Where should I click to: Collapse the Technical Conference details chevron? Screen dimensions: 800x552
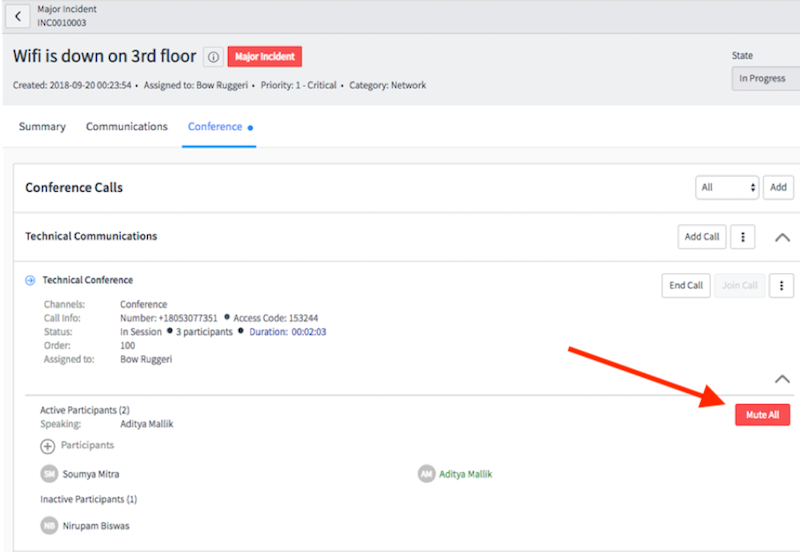point(782,379)
